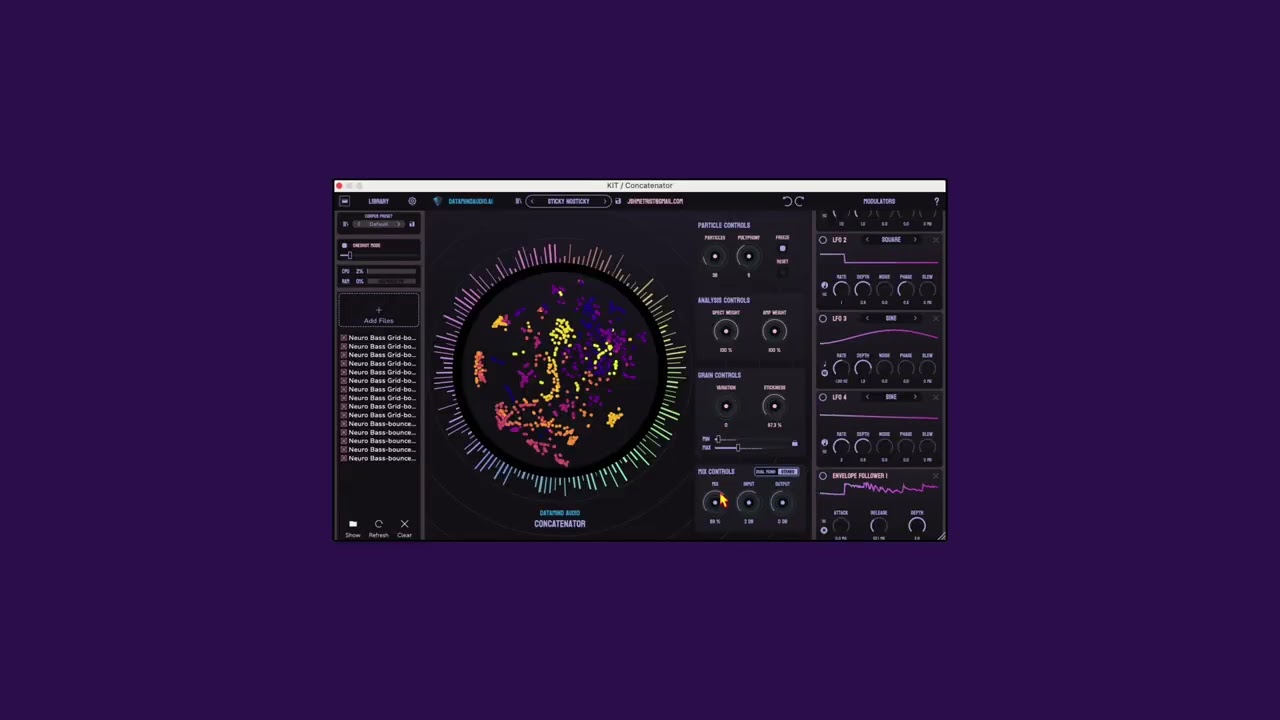Image resolution: width=1280 pixels, height=720 pixels.
Task: Toggle checkbox of the first Neuro Bass Grid file
Action: pyautogui.click(x=344, y=338)
